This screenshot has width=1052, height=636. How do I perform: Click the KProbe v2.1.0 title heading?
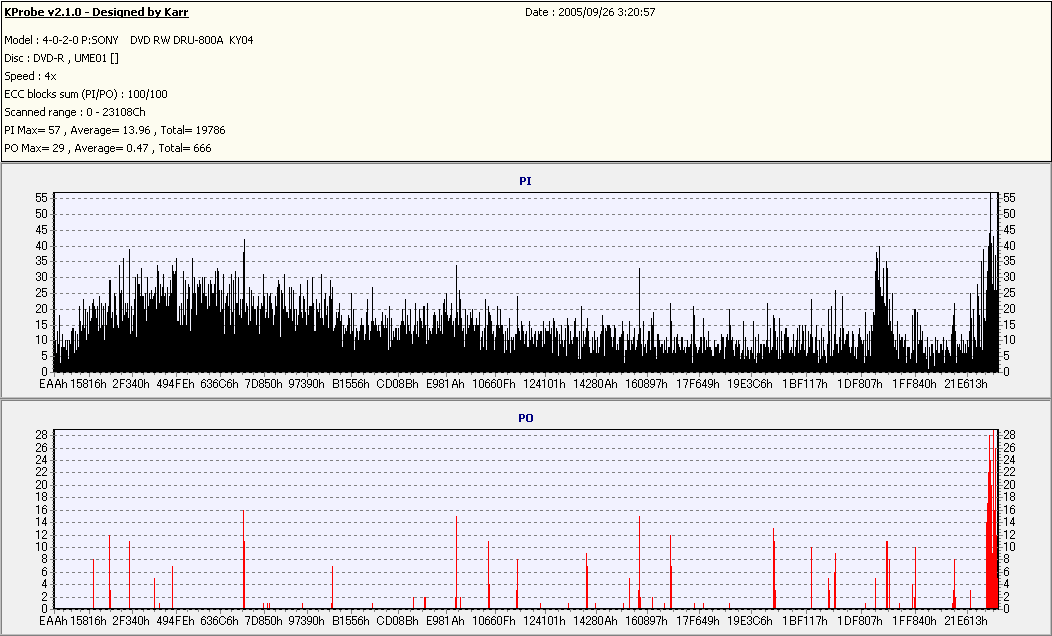[97, 12]
